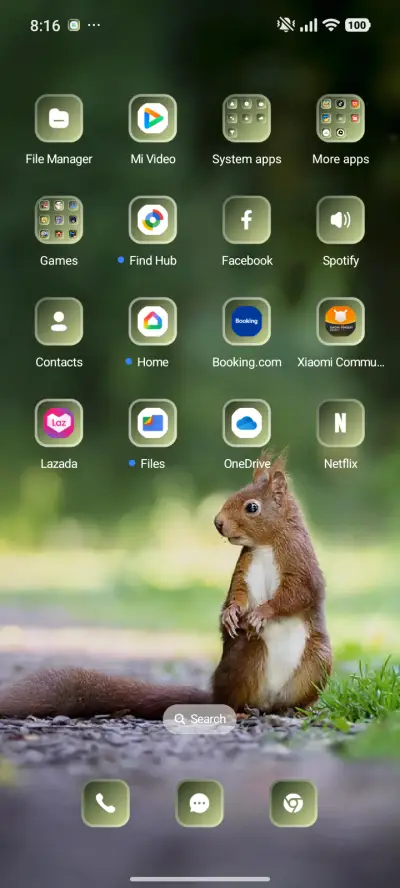Launch the Netflix app

tap(341, 423)
